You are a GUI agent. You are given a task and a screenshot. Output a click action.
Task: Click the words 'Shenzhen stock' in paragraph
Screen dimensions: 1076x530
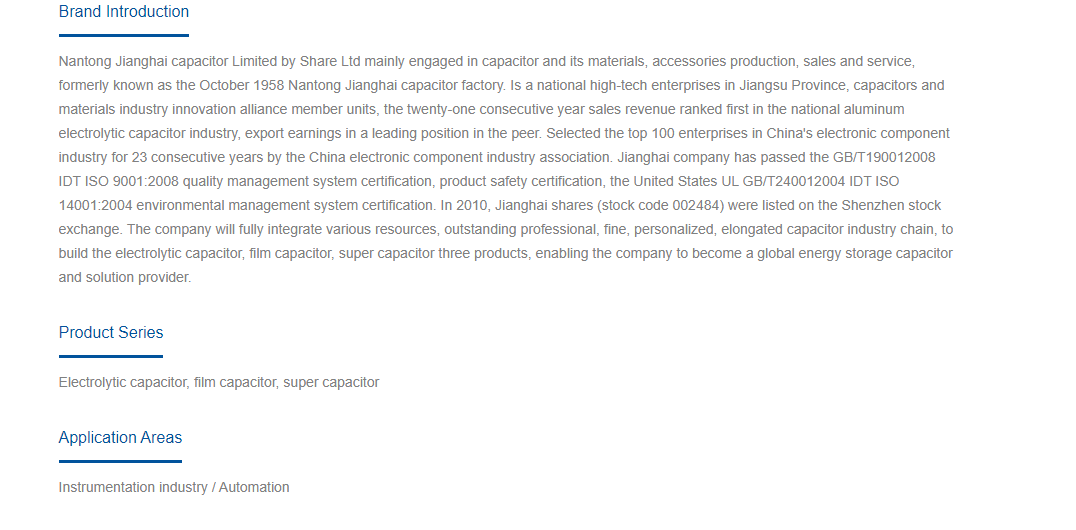tap(898, 205)
